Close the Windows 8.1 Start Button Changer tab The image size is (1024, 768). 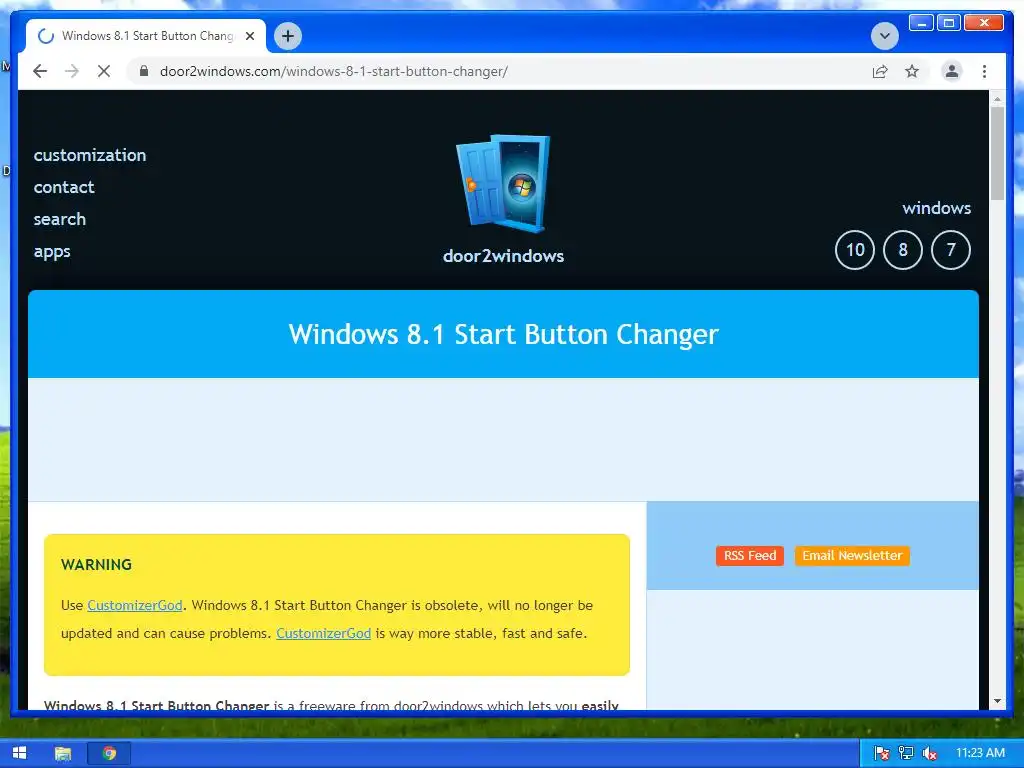[249, 36]
